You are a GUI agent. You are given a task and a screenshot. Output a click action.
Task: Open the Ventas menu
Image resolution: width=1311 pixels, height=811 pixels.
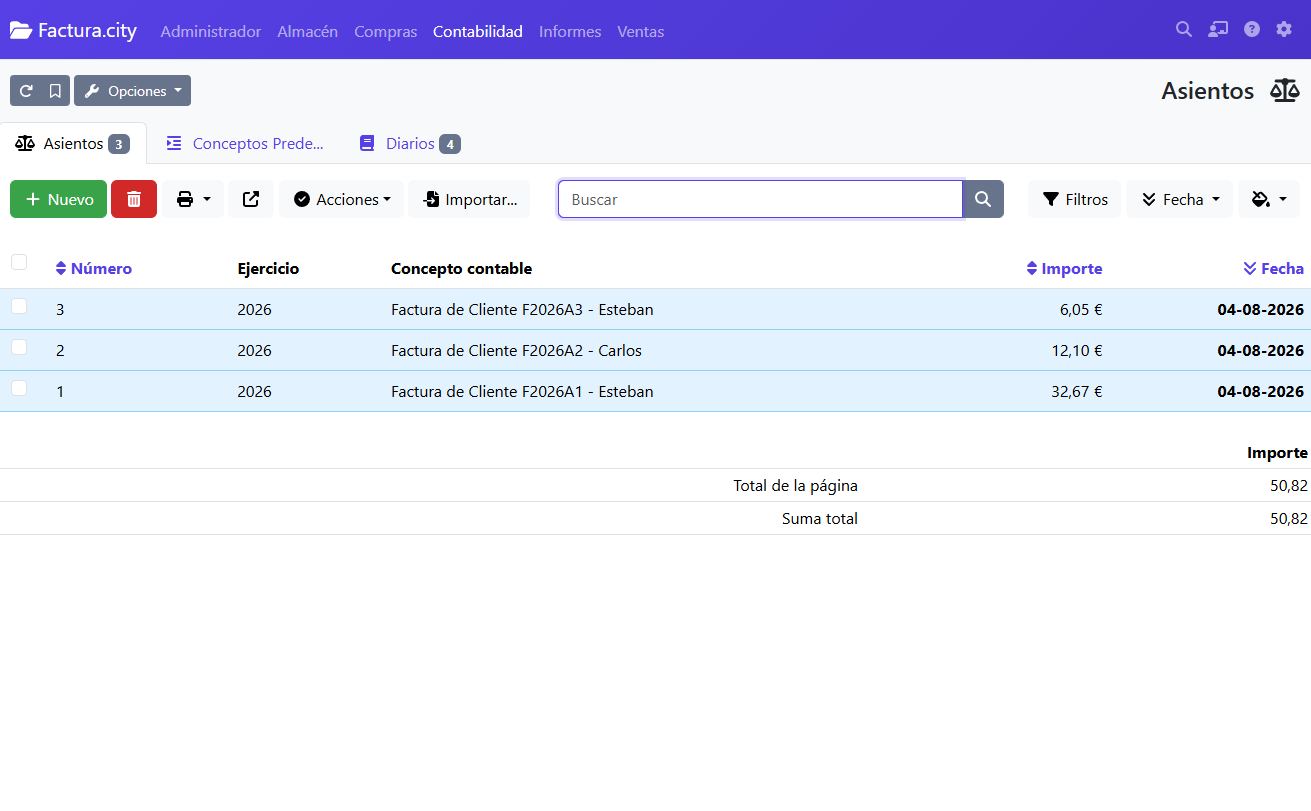point(641,31)
